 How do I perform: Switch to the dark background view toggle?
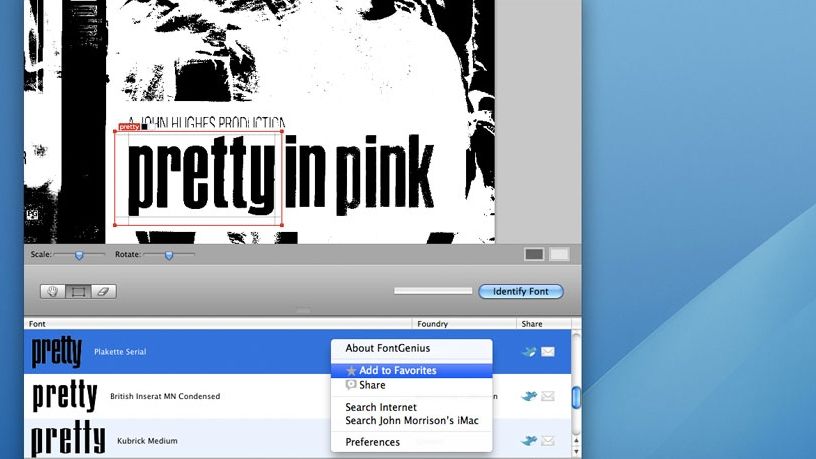tap(534, 255)
